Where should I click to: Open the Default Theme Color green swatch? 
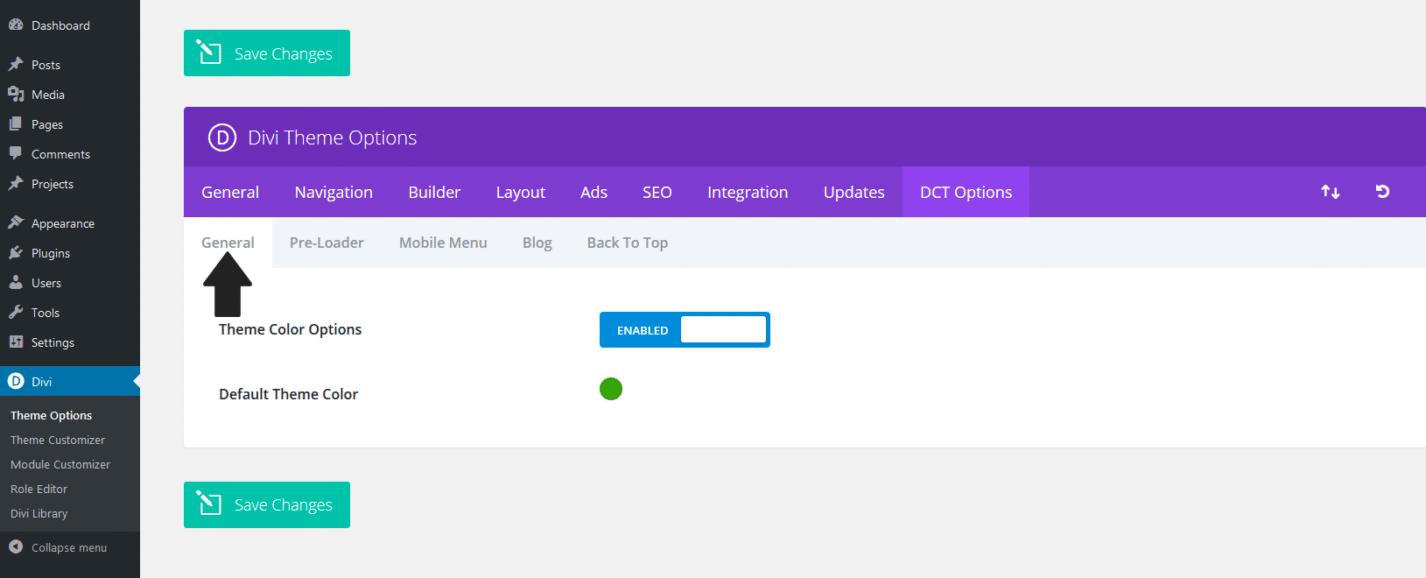pyautogui.click(x=611, y=389)
